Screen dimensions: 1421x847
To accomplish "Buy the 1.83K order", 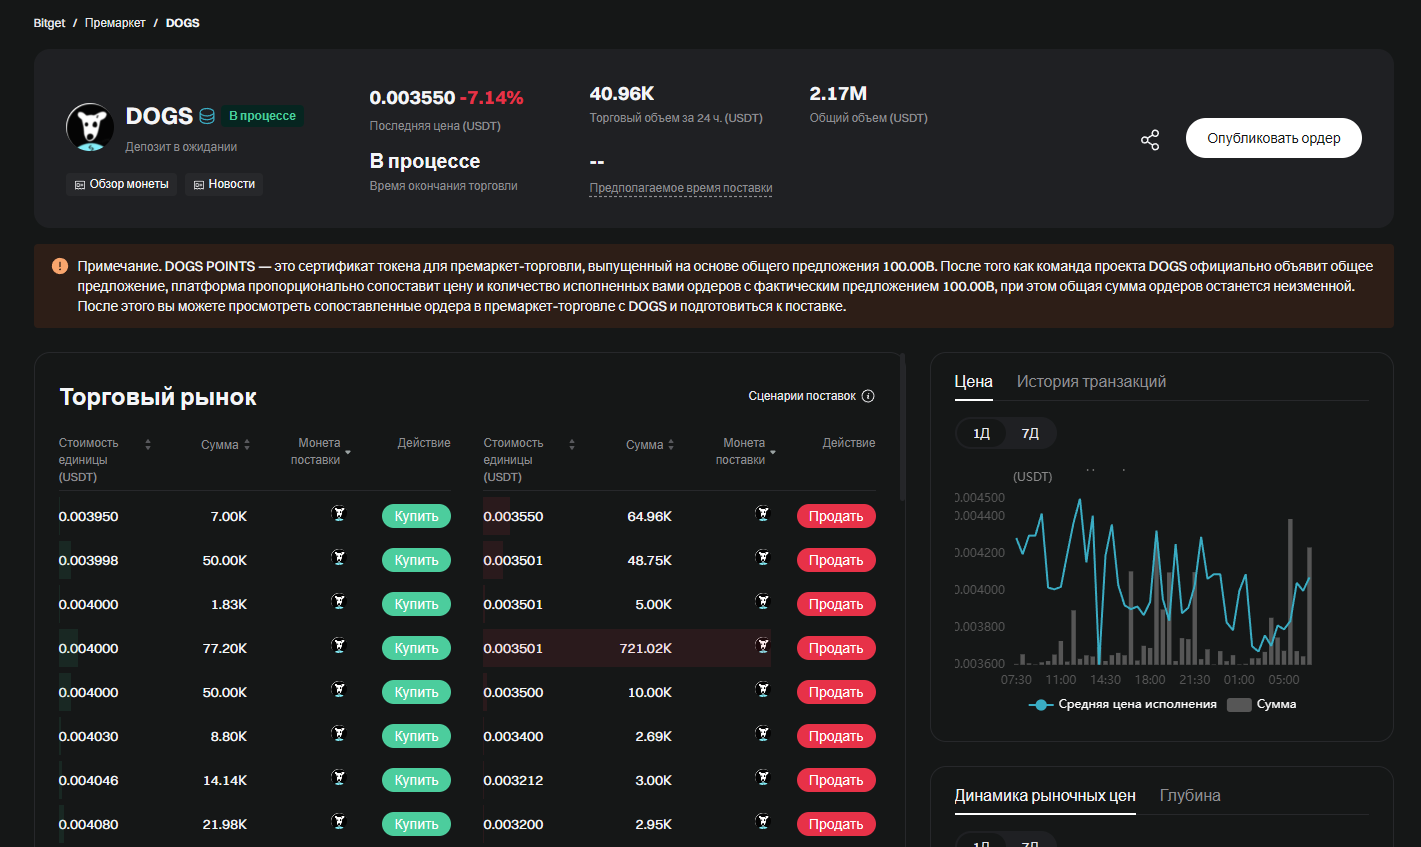I will point(416,604).
